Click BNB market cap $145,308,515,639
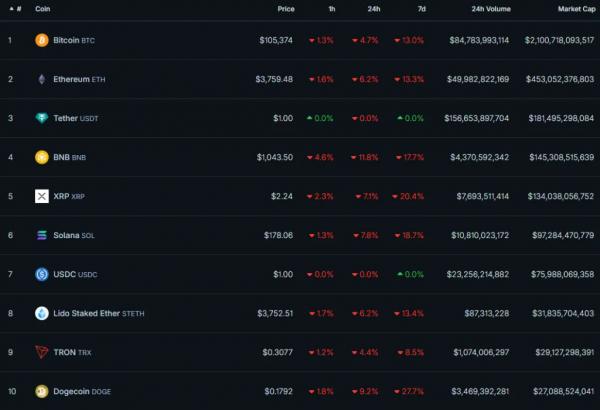 [x=562, y=157]
